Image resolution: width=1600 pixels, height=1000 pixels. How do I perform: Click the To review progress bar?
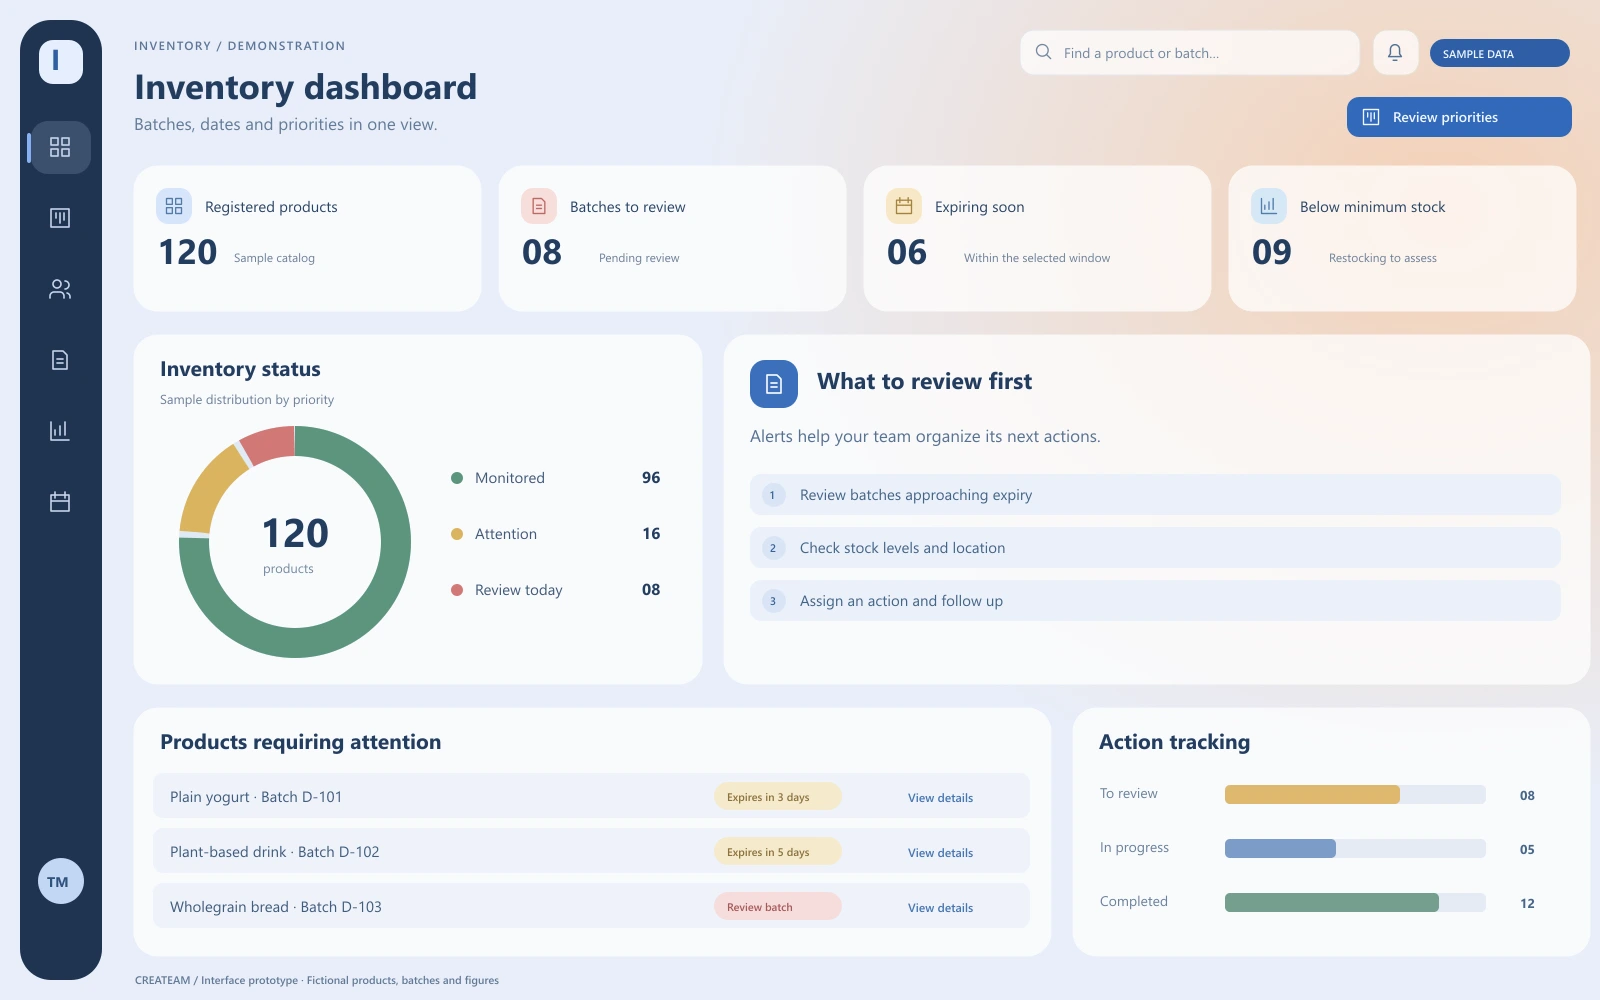pos(1355,795)
